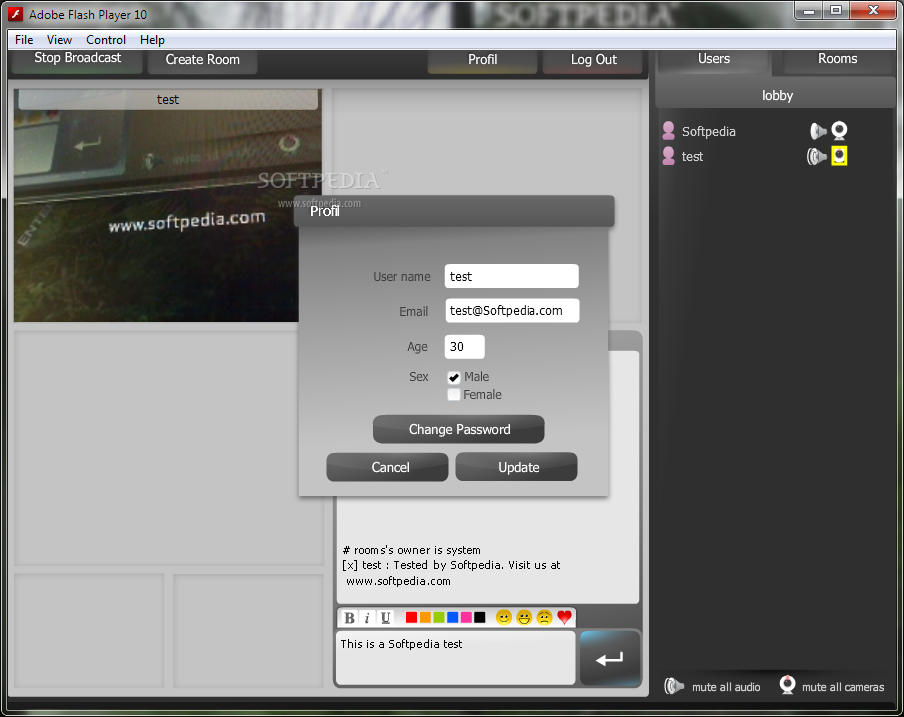Insert the smiley face emoticon
Image resolution: width=904 pixels, height=717 pixels.
(503, 618)
